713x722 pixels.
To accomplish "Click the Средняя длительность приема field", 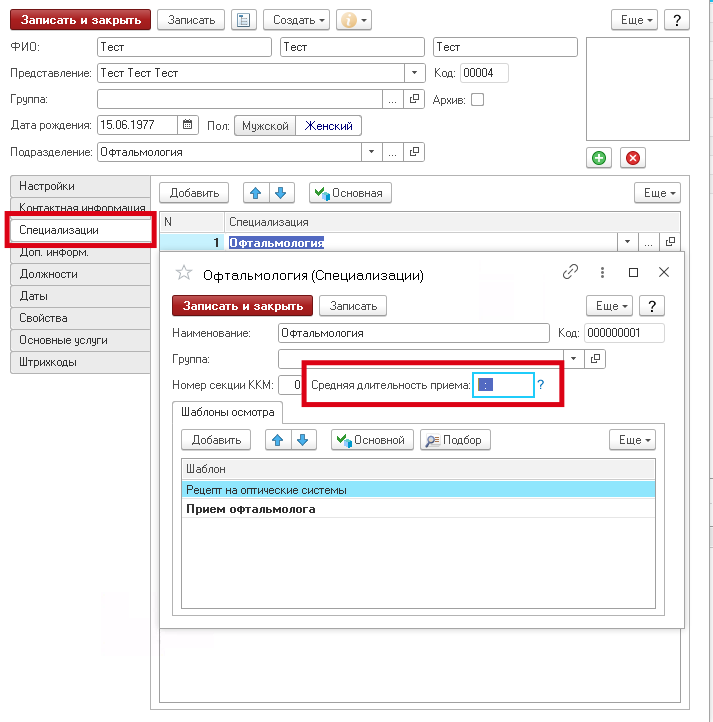I will point(503,384).
